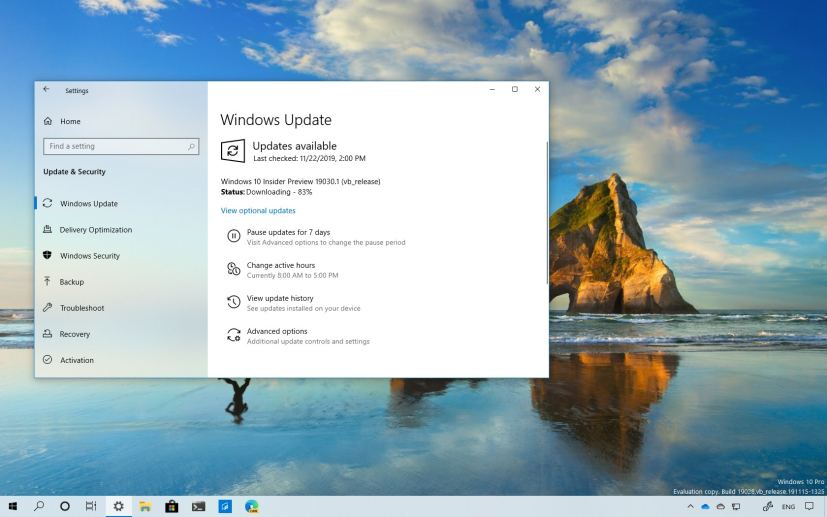Open the Action Center notifications icon
The width and height of the screenshot is (827, 517).
pos(810,506)
